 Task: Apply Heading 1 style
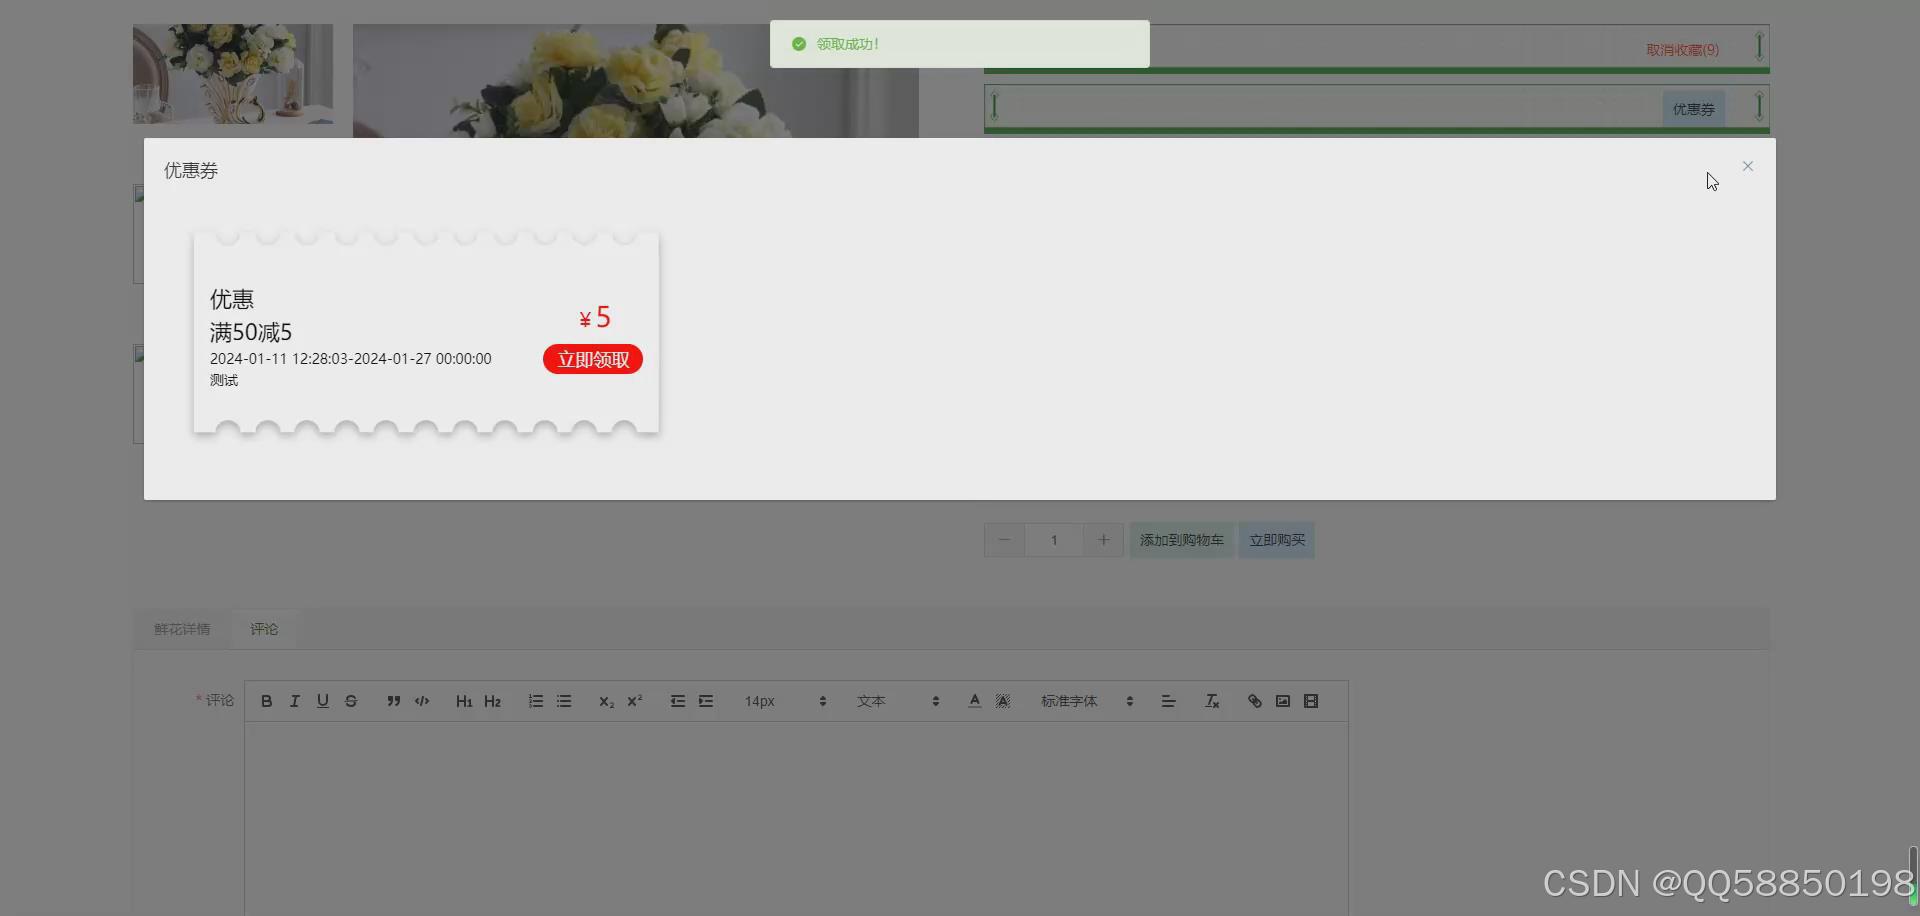point(464,701)
